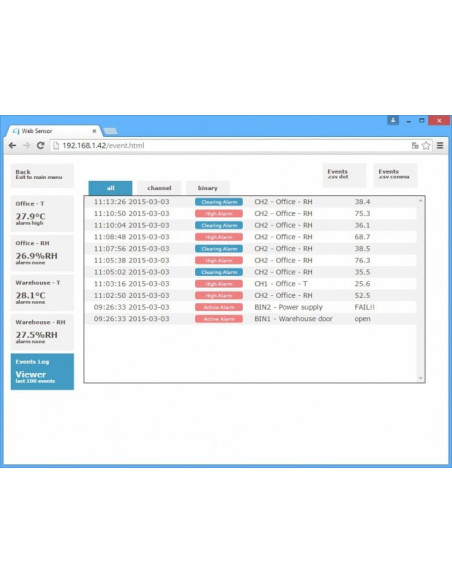Select timestamp 11:13:26 2015-03-03
Image resolution: width=452 pixels, height=584 pixels.
[131, 202]
